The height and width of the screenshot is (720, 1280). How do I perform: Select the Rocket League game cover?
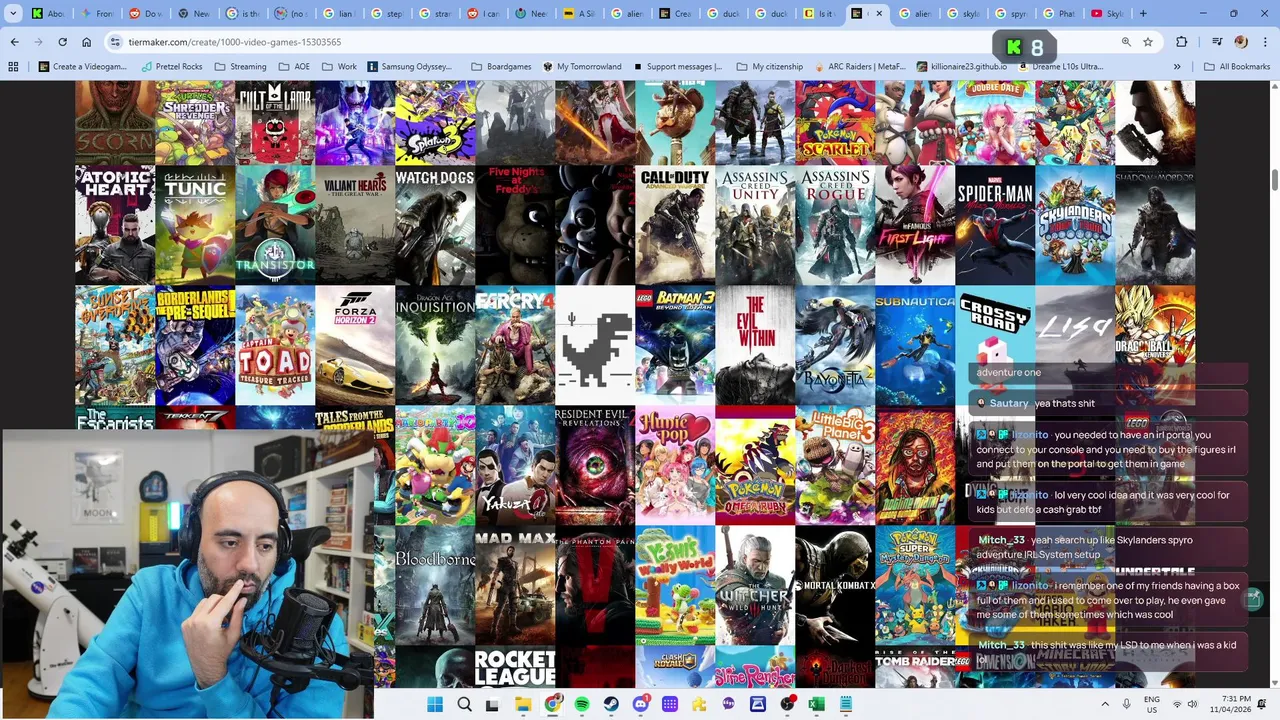(515, 667)
